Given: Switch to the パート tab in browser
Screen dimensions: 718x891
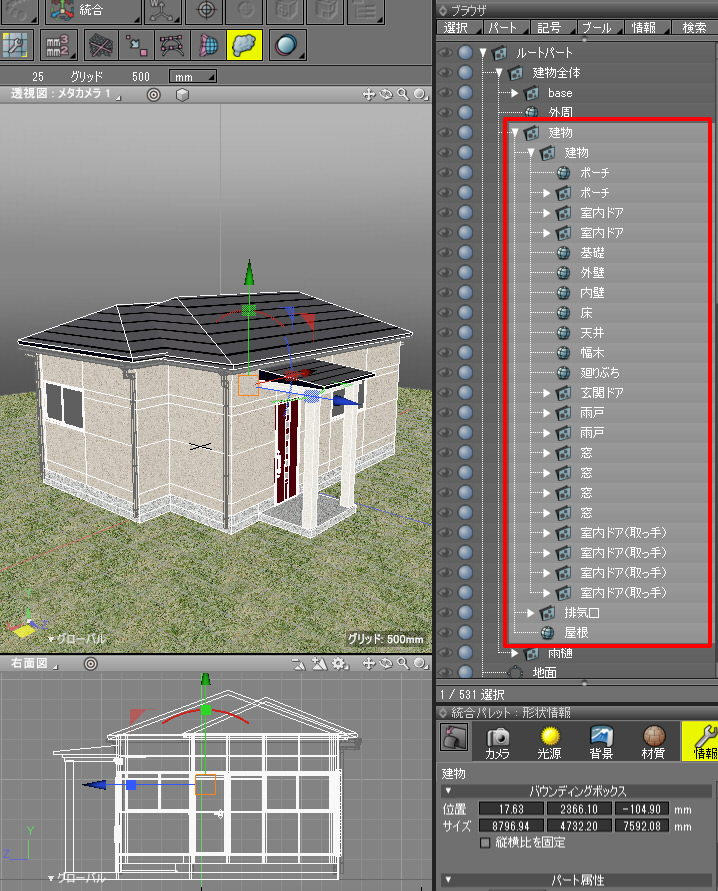Looking at the screenshot, I should pyautogui.click(x=506, y=27).
